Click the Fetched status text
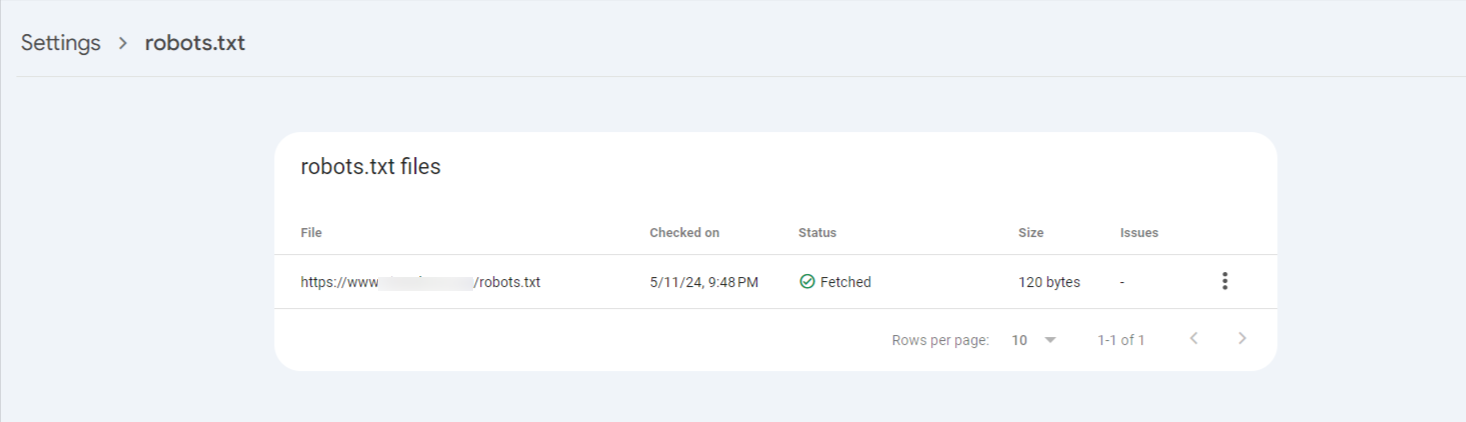The width and height of the screenshot is (1466, 422). (x=845, y=282)
